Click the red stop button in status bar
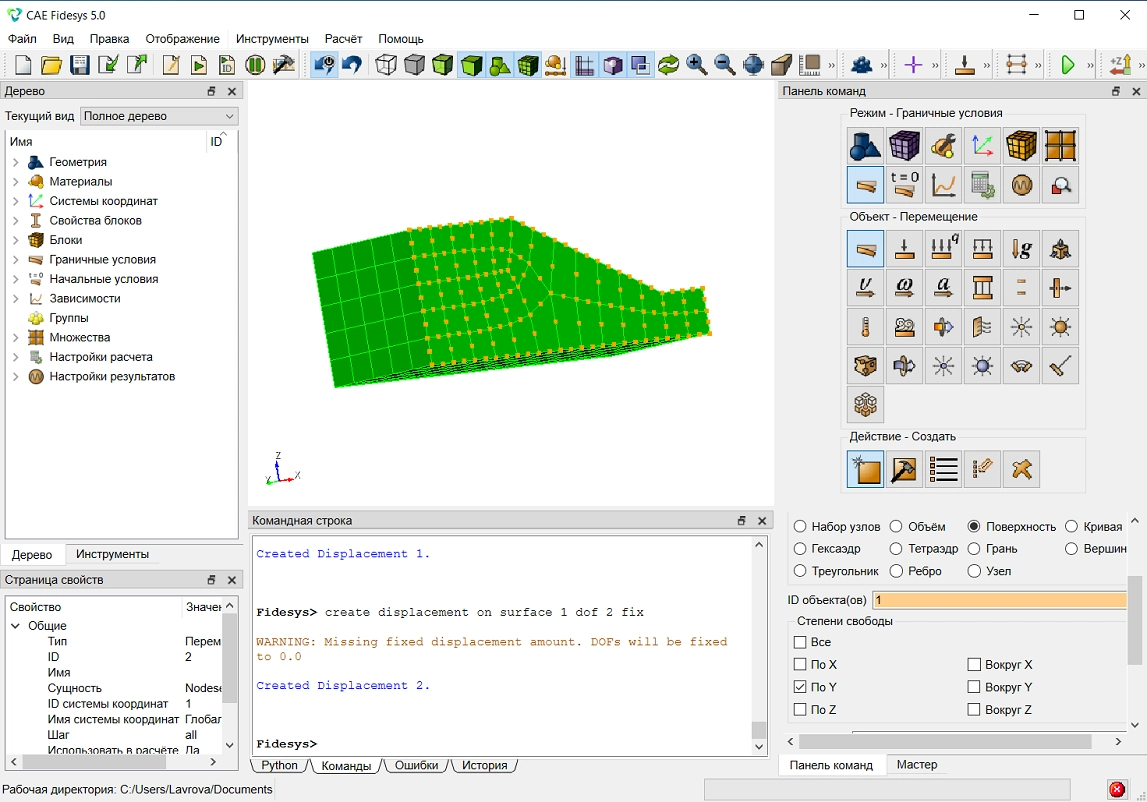 (1116, 789)
